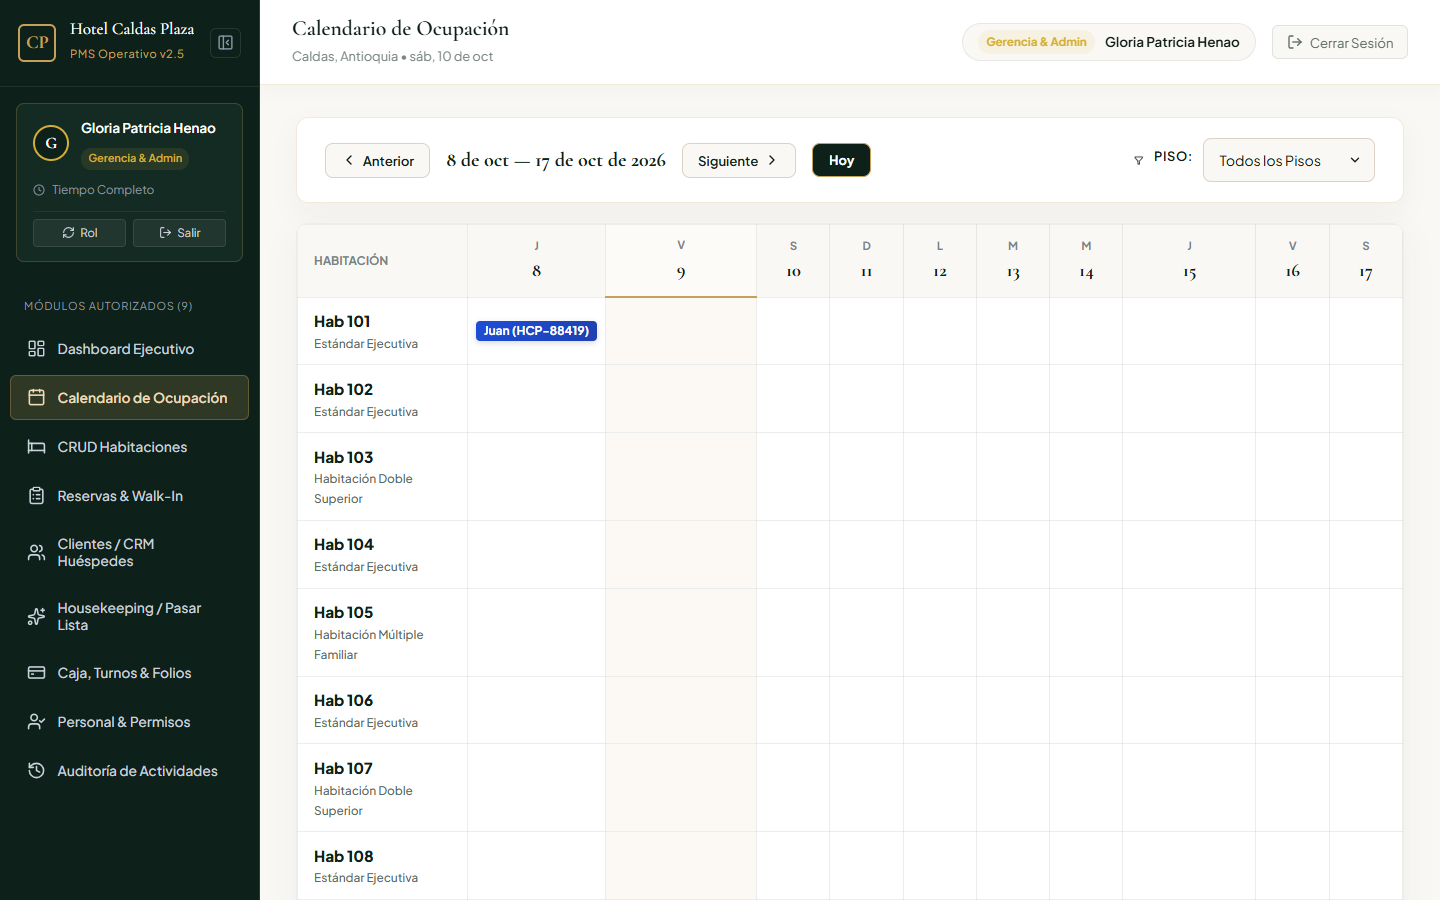Go to CRUD Habitaciones module
Screen dimensions: 1440x900
(x=129, y=447)
